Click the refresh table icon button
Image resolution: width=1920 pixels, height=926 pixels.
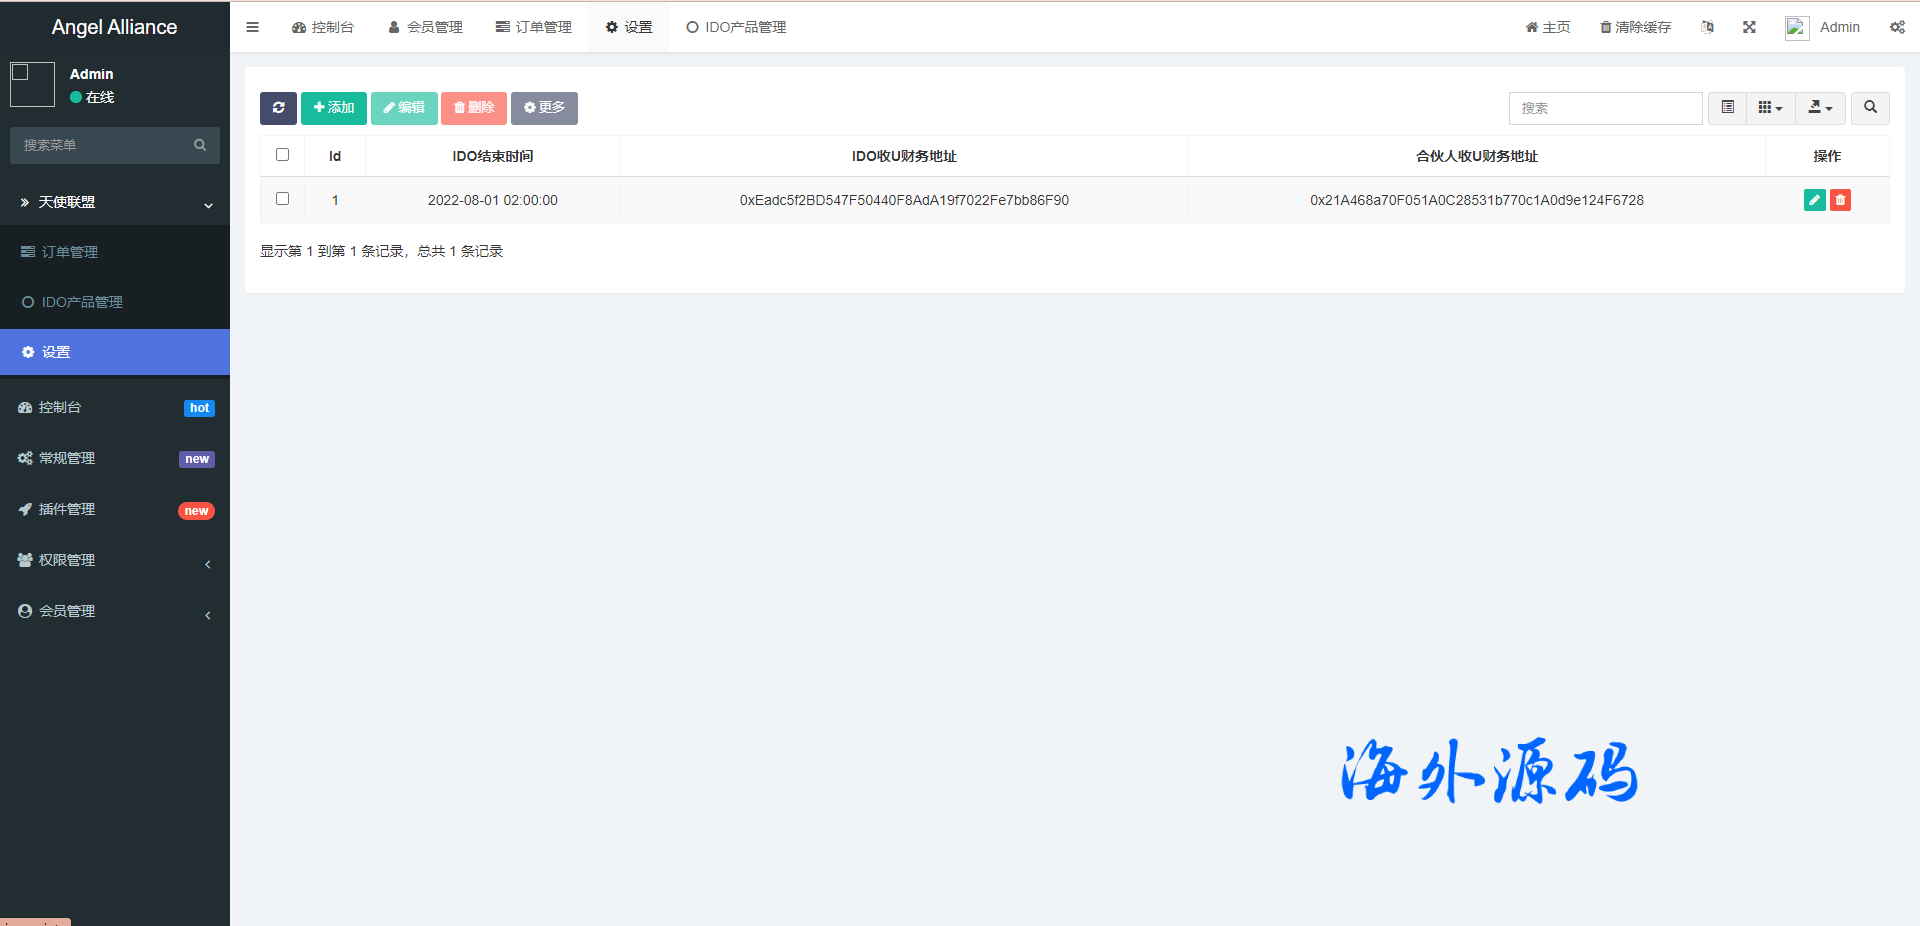click(x=278, y=108)
